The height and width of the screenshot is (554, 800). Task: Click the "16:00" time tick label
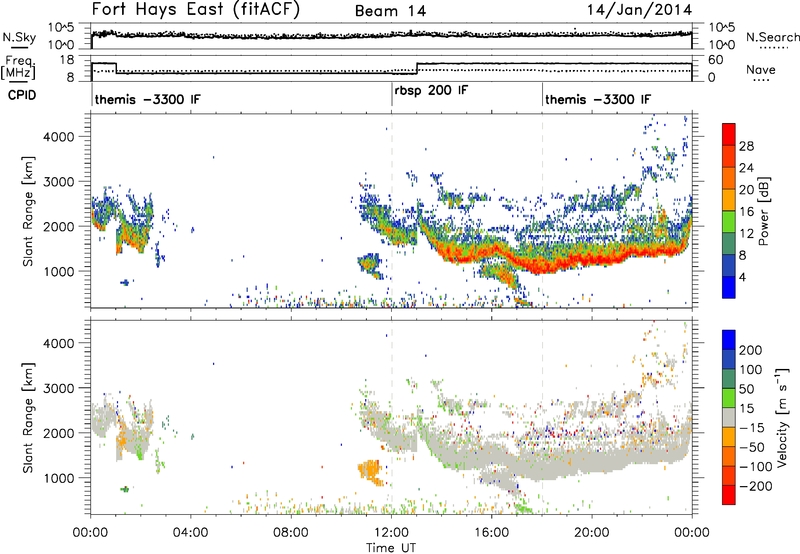491,533
